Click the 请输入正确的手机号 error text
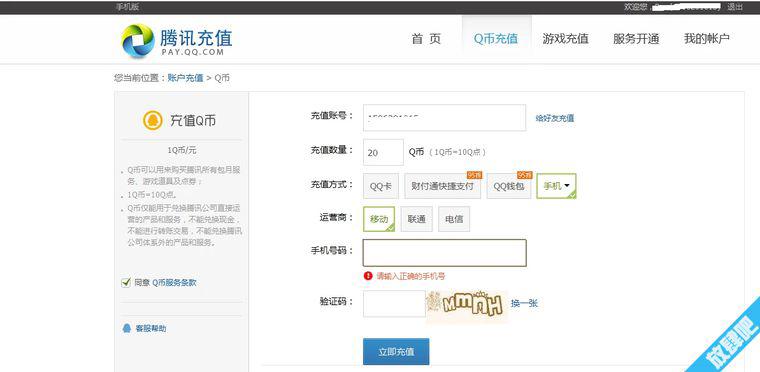The height and width of the screenshot is (372, 760). tap(411, 276)
